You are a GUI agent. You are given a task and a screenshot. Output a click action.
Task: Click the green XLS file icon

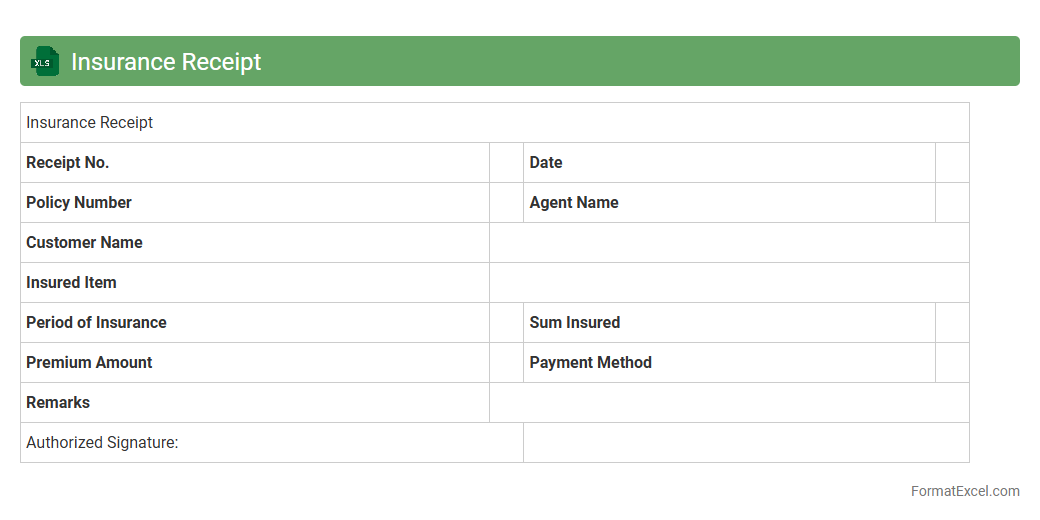pyautogui.click(x=45, y=61)
